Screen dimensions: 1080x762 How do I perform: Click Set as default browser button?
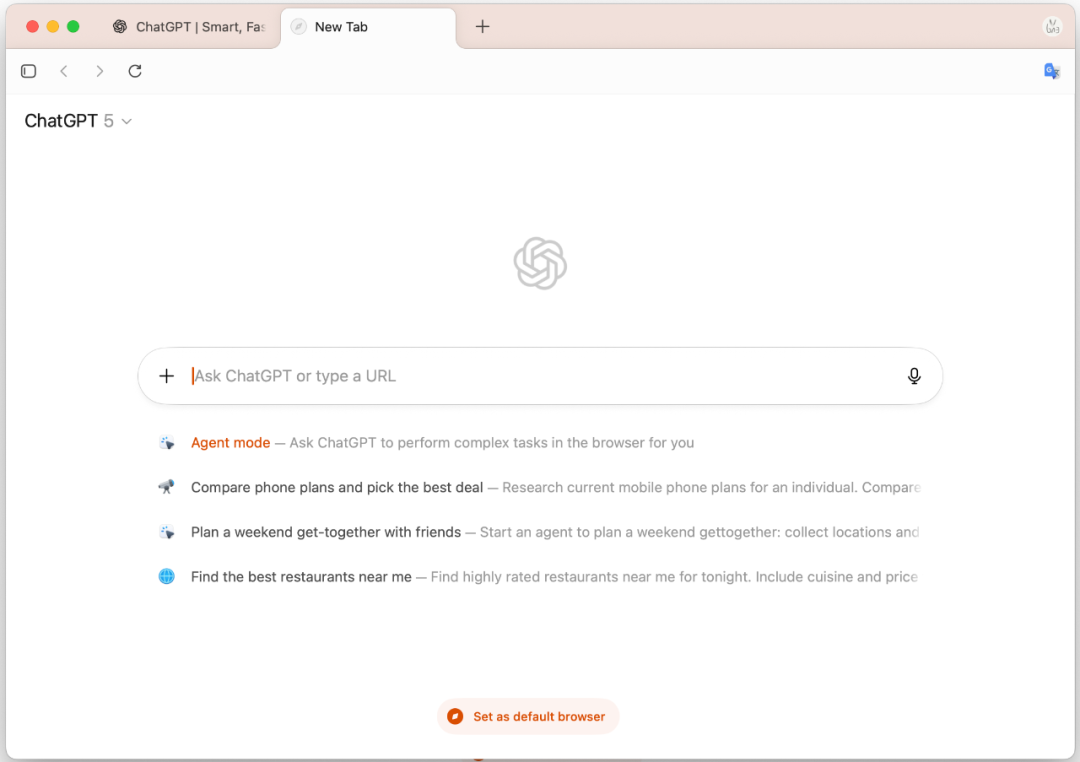point(528,716)
